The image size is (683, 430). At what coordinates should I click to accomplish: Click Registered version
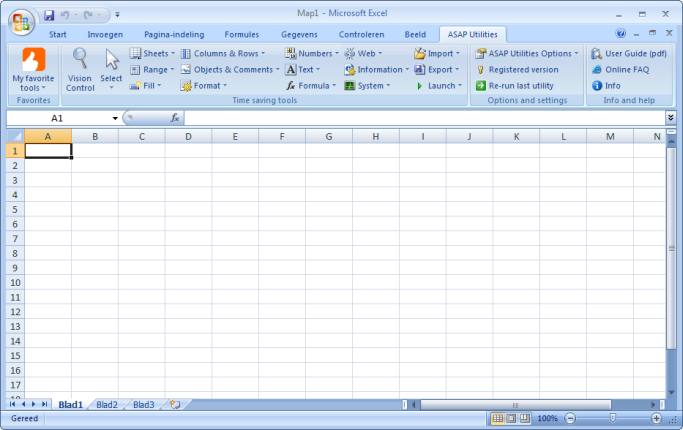pos(517,70)
